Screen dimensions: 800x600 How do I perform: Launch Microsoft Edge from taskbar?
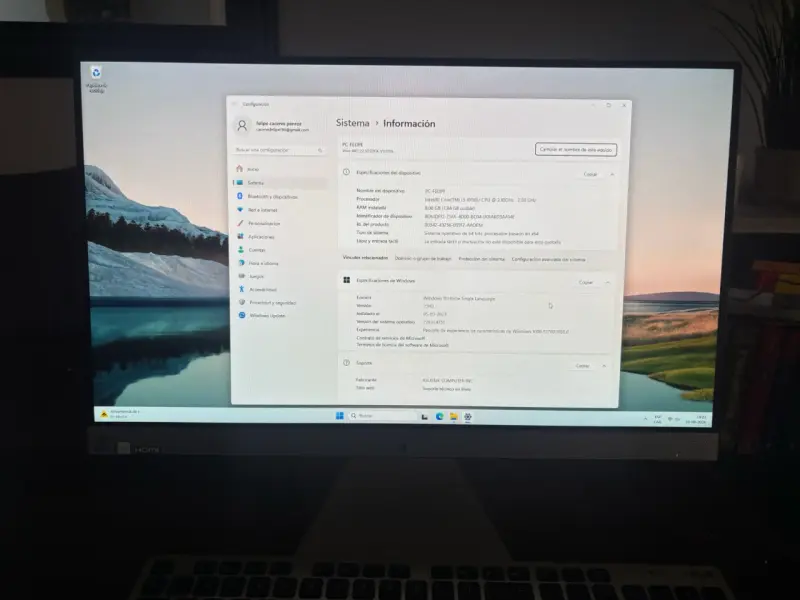[439, 417]
